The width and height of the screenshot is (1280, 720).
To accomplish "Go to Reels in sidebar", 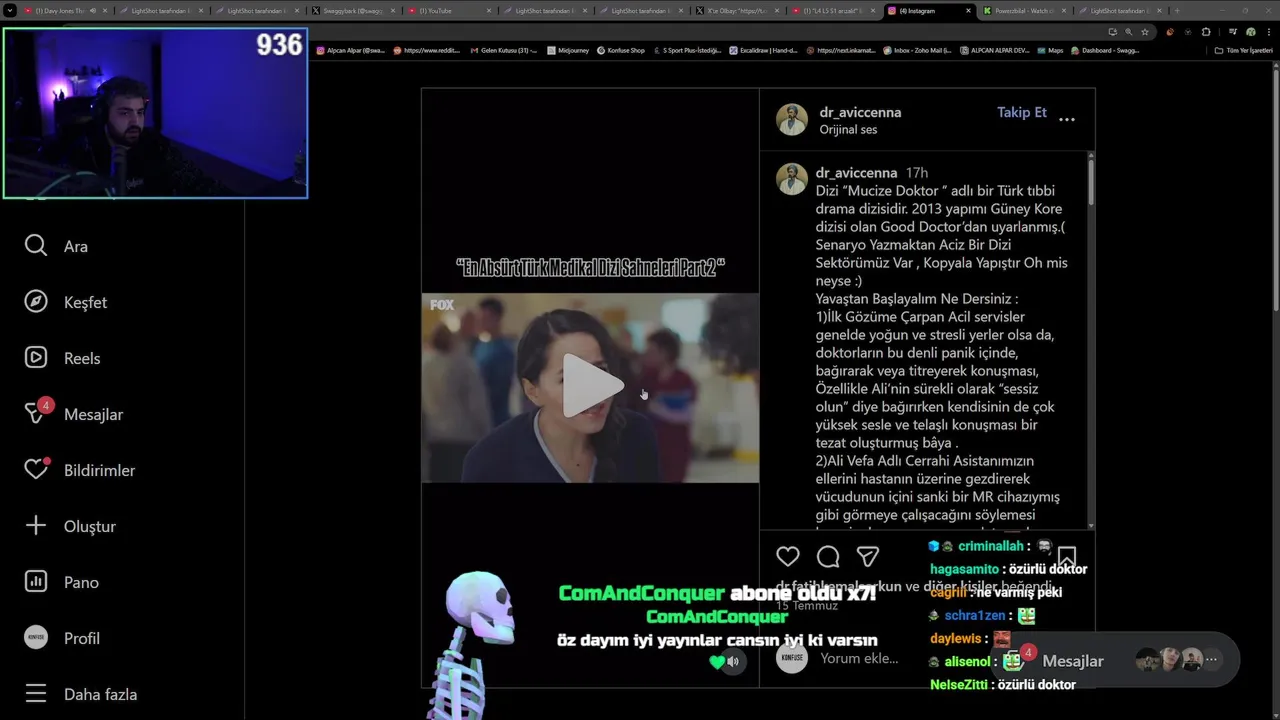I will 62,358.
